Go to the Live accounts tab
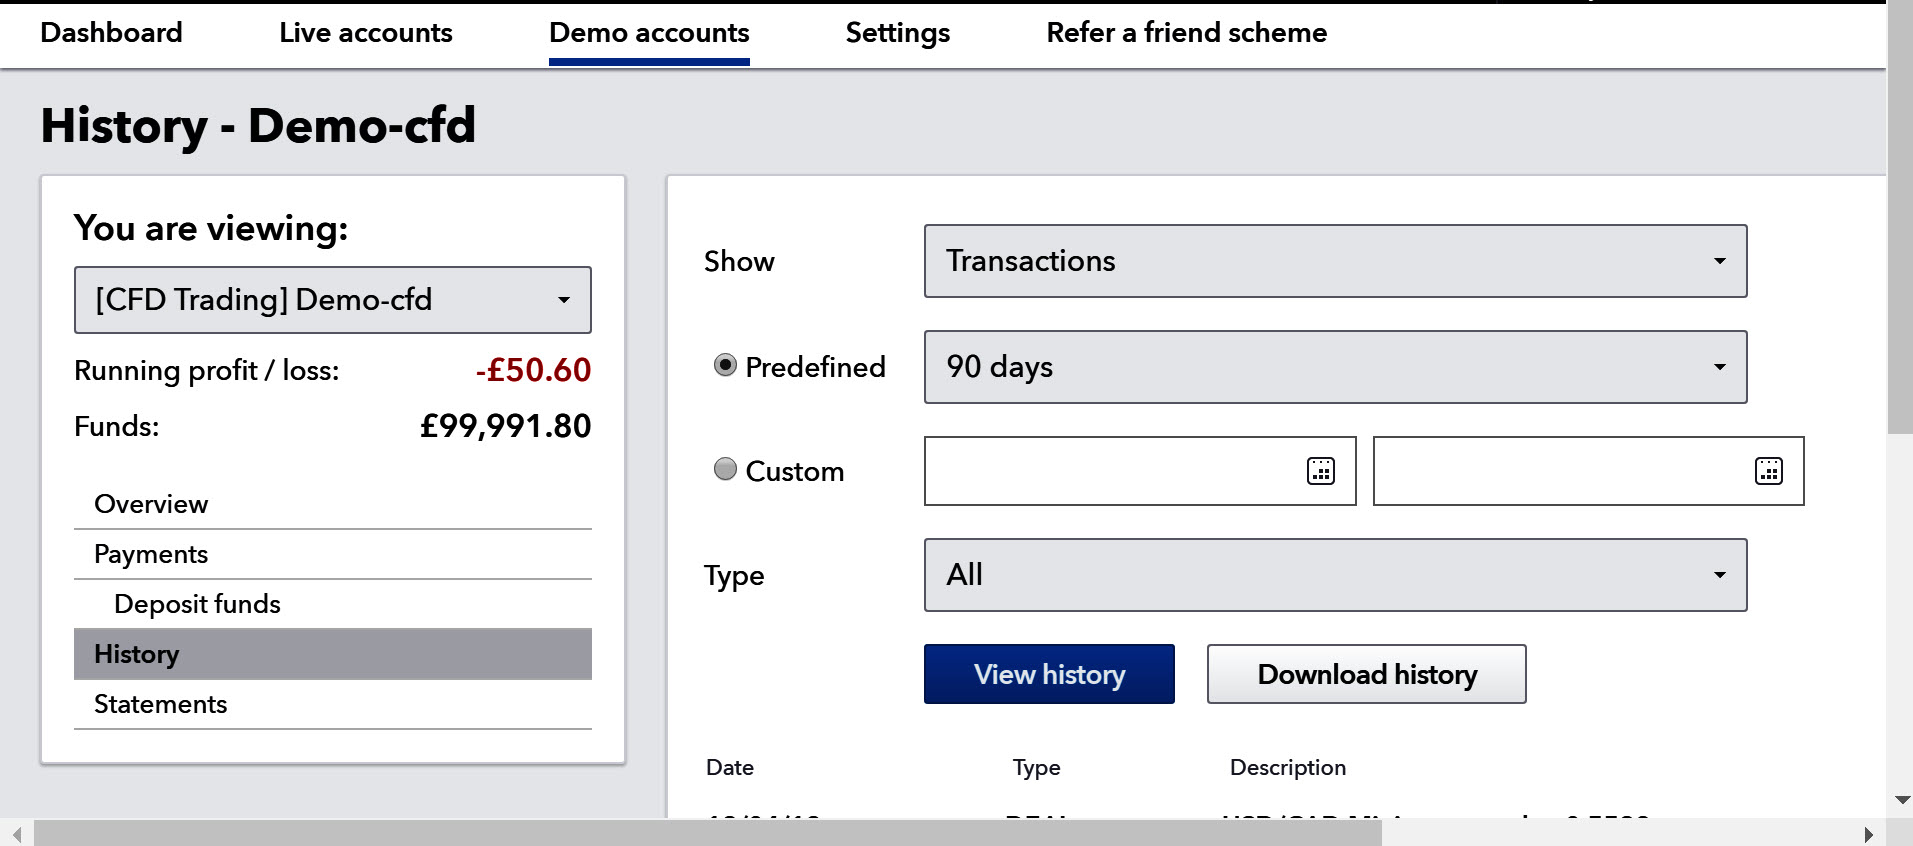This screenshot has height=846, width=1913. coord(366,33)
